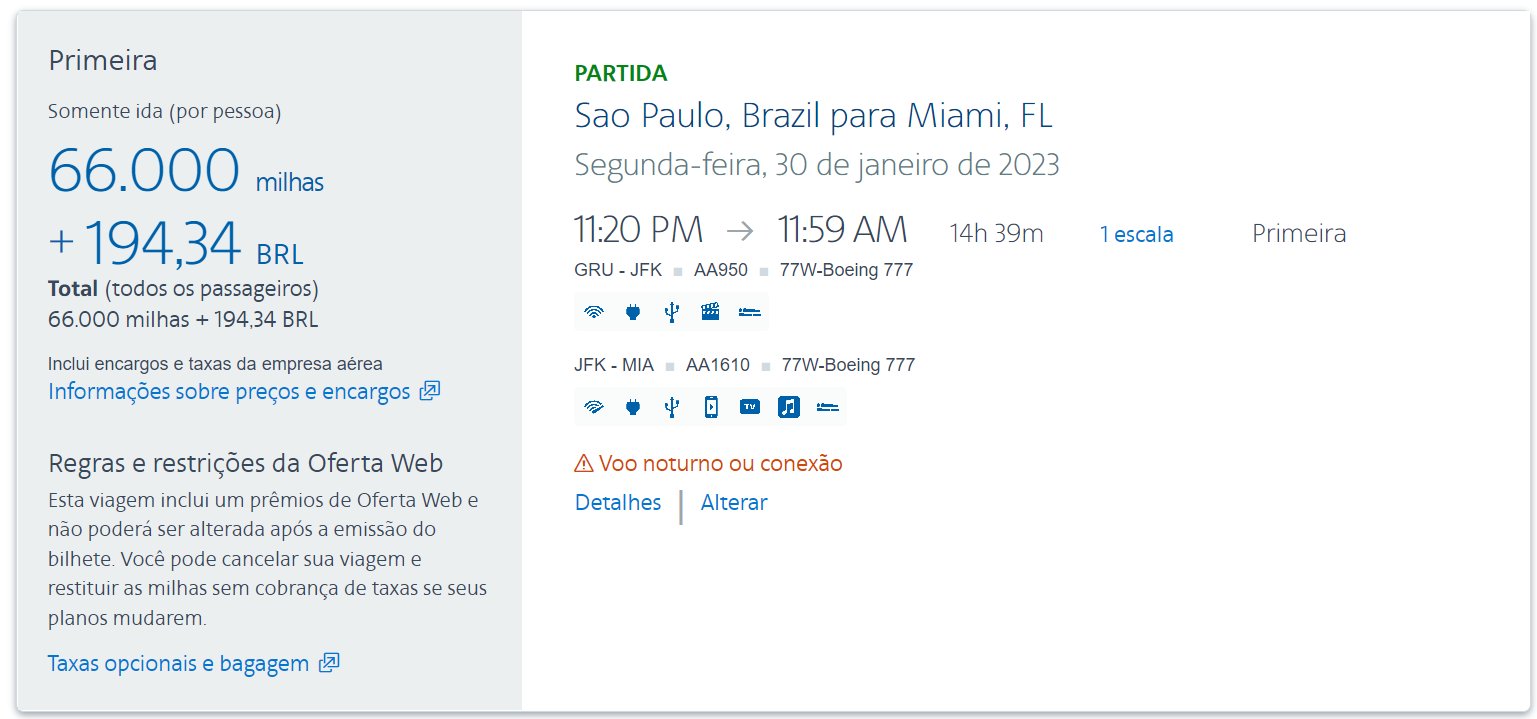Image resolution: width=1537 pixels, height=719 pixels.
Task: Click the personal device entertainment phone icon
Action: (x=710, y=407)
